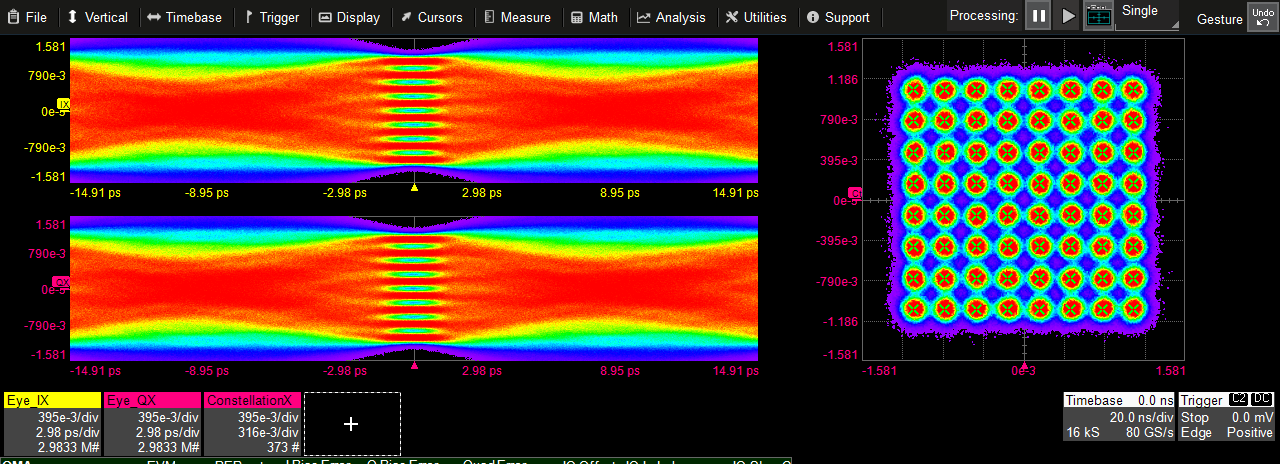Open the ConstellationX descriptor box
The width and height of the screenshot is (1280, 464).
click(253, 424)
